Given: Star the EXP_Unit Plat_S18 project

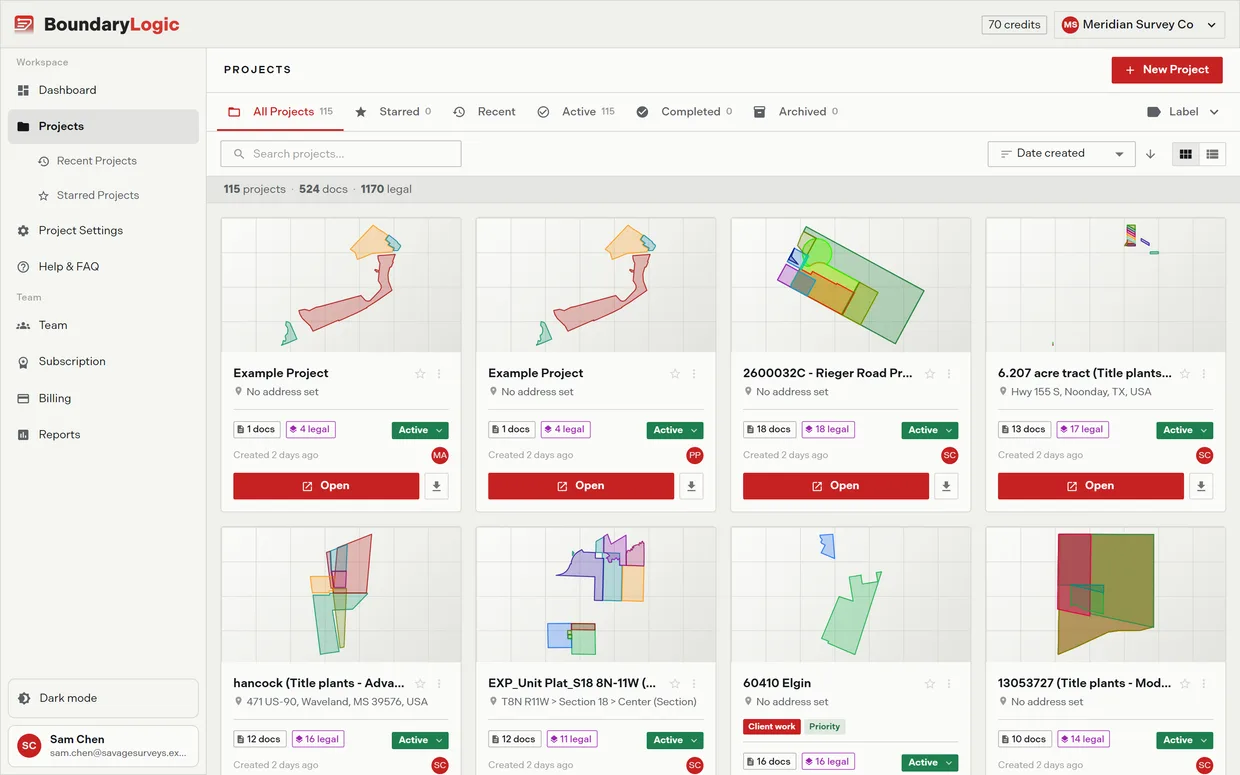Looking at the screenshot, I should click(675, 684).
